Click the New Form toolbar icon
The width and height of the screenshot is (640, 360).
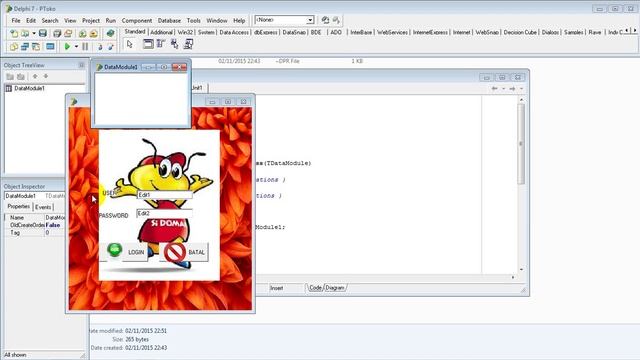click(50, 47)
